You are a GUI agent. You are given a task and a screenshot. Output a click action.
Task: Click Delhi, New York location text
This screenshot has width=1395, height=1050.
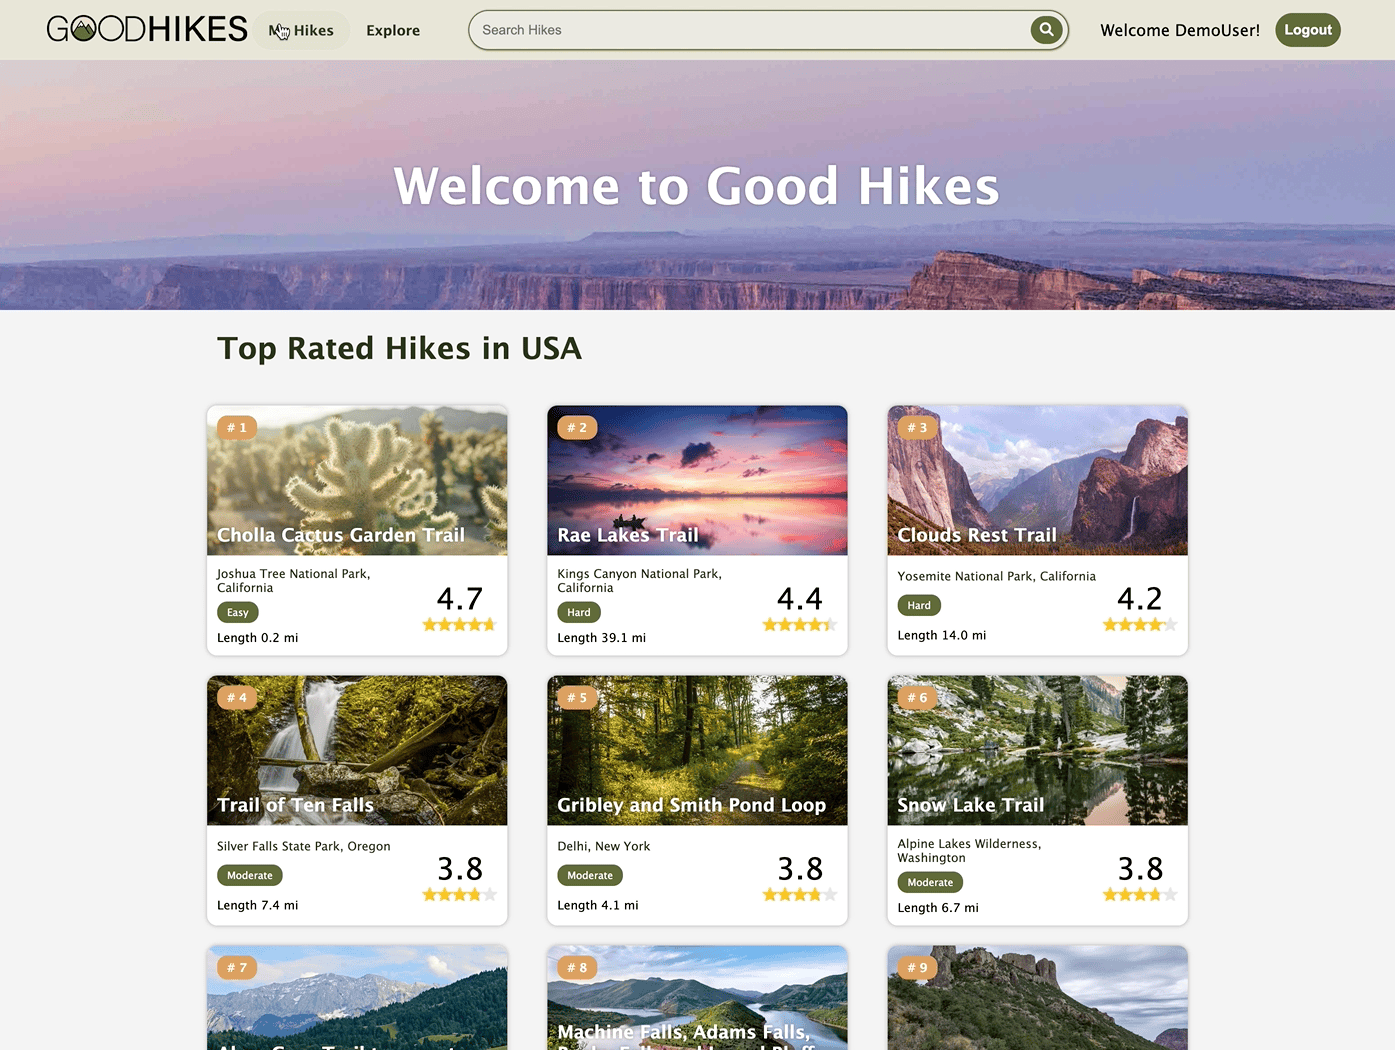603,846
